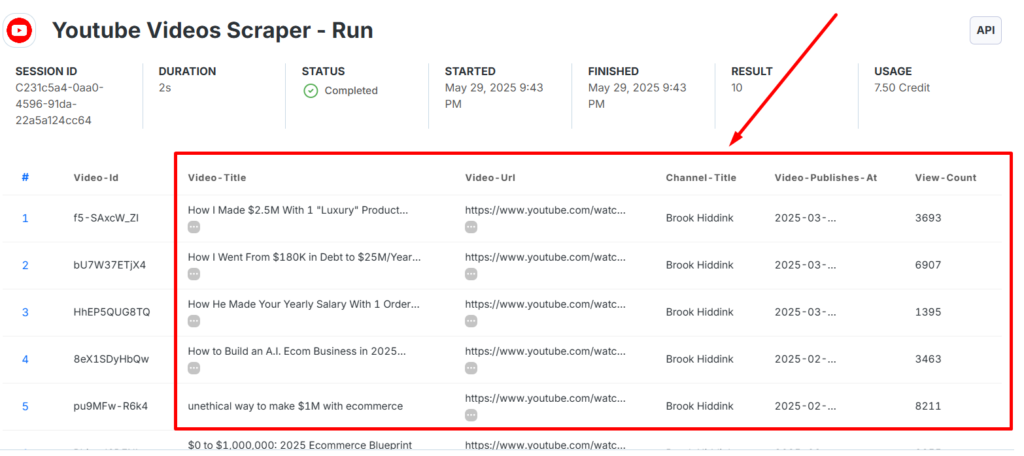Select video ID HhEP5QUG8TQ
The height and width of the screenshot is (456, 1024).
tap(112, 312)
